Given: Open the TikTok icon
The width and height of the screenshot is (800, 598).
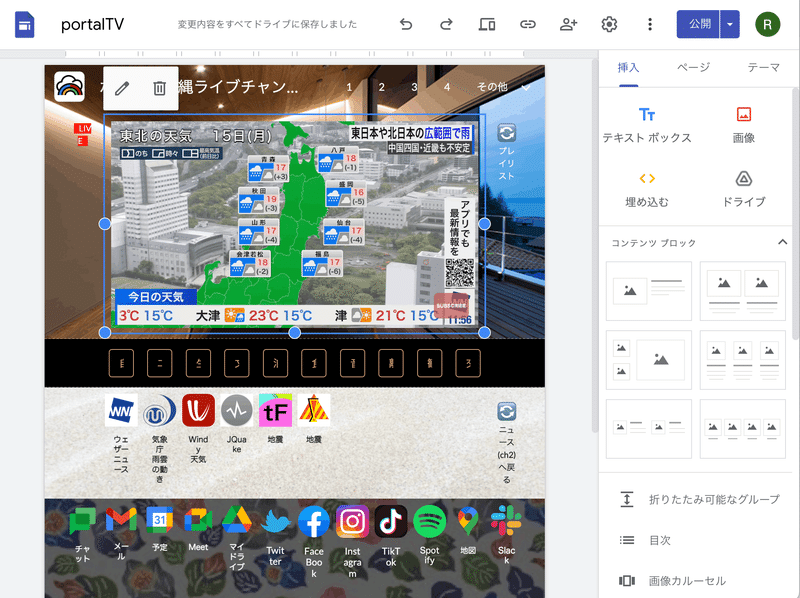Looking at the screenshot, I should [391, 521].
